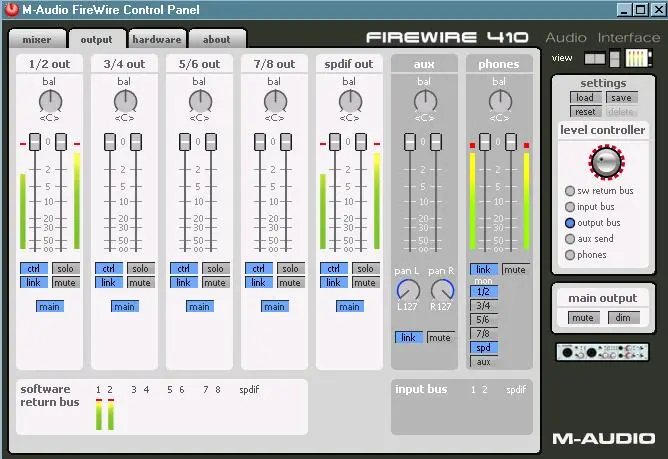Solo the 7/8 out channel
The height and width of the screenshot is (459, 668).
click(291, 268)
